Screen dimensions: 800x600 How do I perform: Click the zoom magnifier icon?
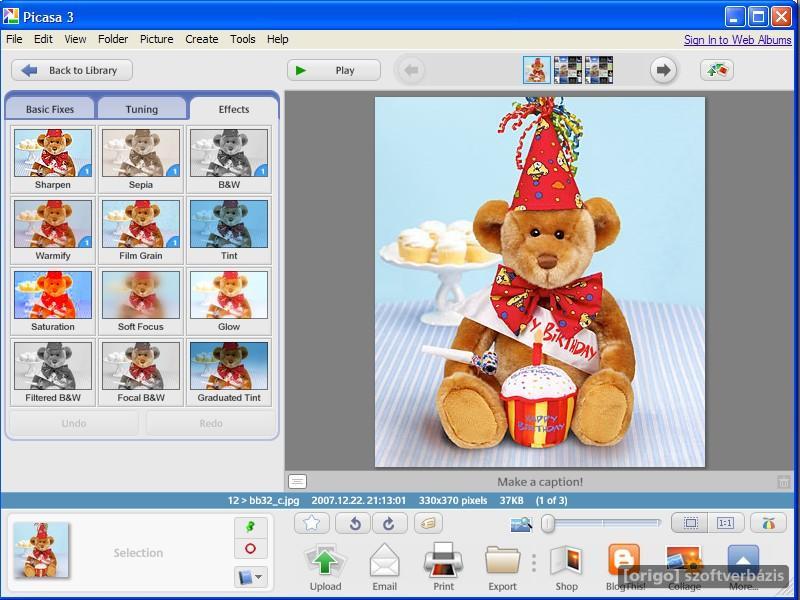(x=520, y=524)
